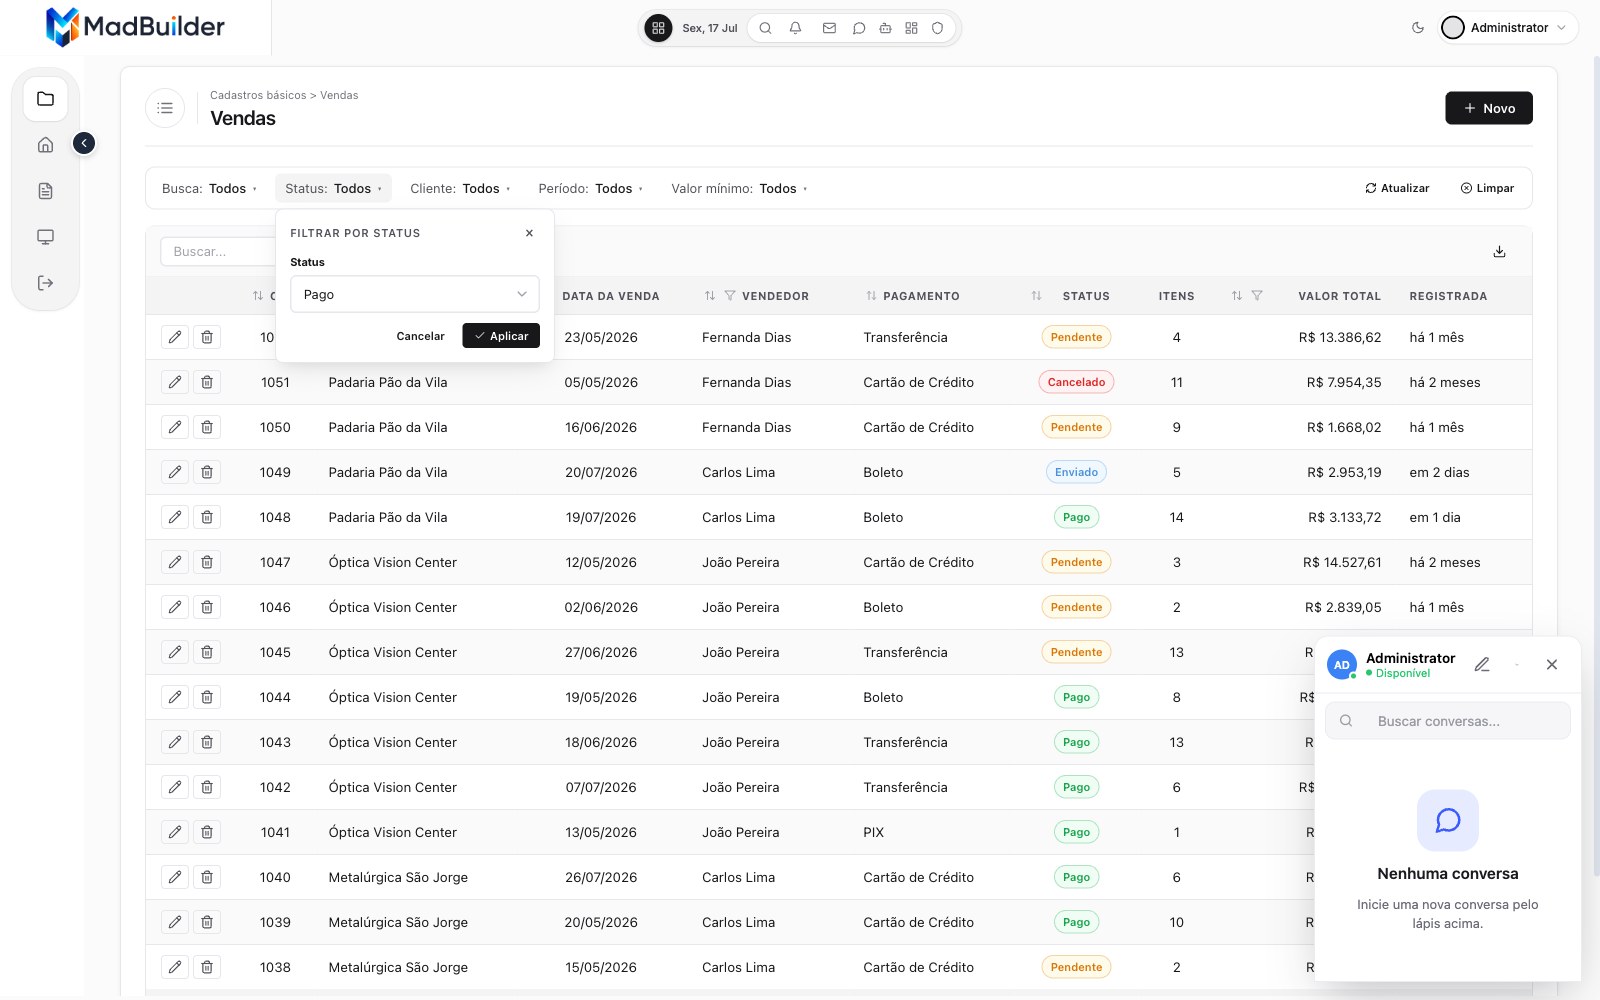Click Limpar to clear filters
Image resolution: width=1600 pixels, height=1000 pixels.
point(1487,188)
